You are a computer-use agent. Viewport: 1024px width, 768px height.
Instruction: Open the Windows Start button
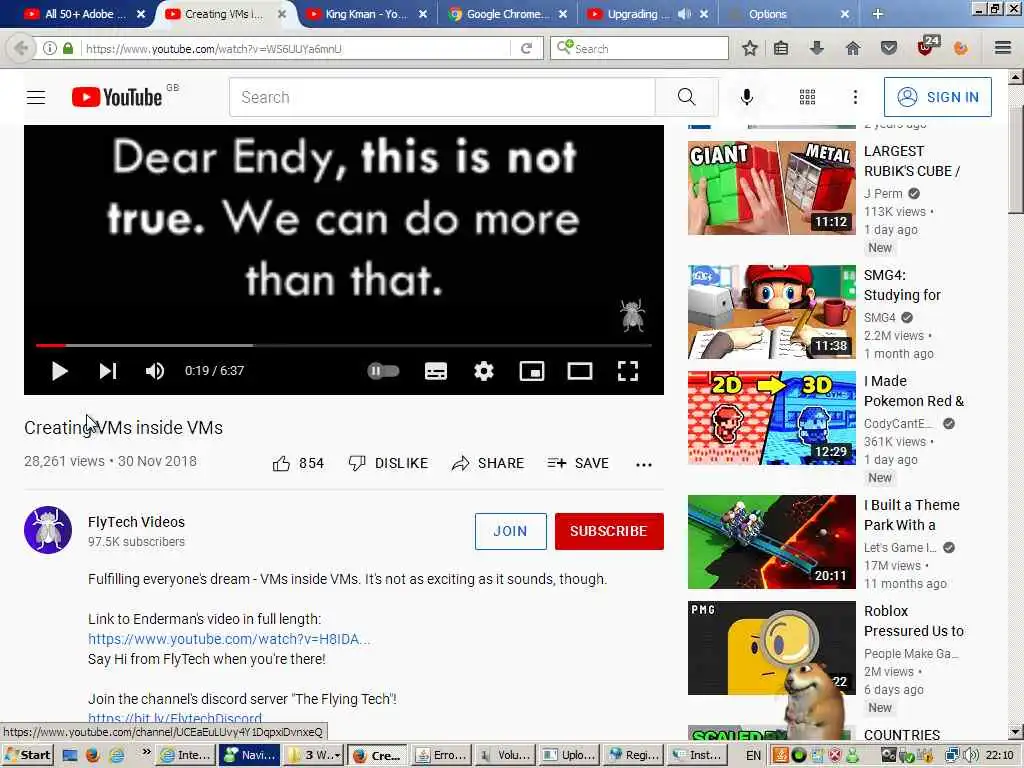pos(27,755)
